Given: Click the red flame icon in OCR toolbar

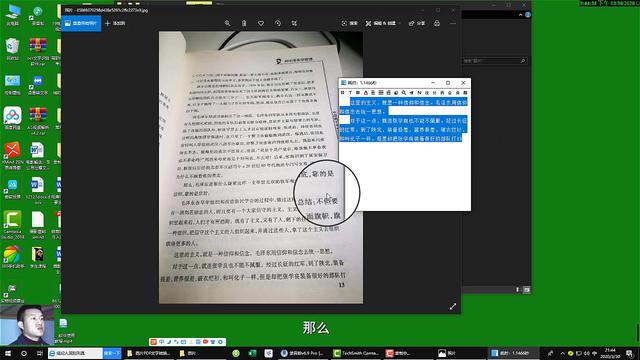Looking at the screenshot, I should [x=365, y=93].
